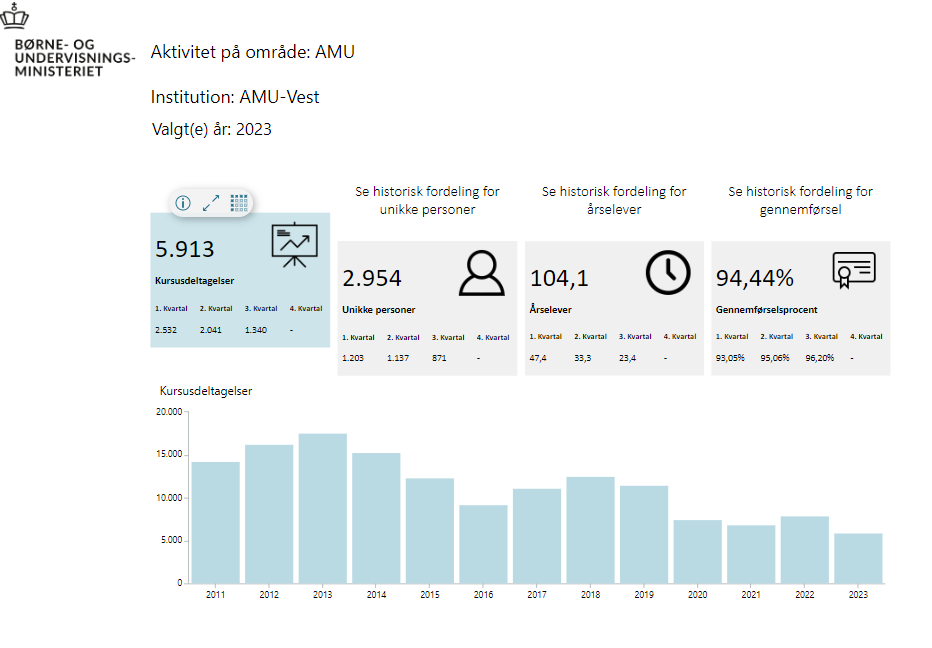
Task: Click the 33,3 second-quarter Årselever value
Action: 582,358
